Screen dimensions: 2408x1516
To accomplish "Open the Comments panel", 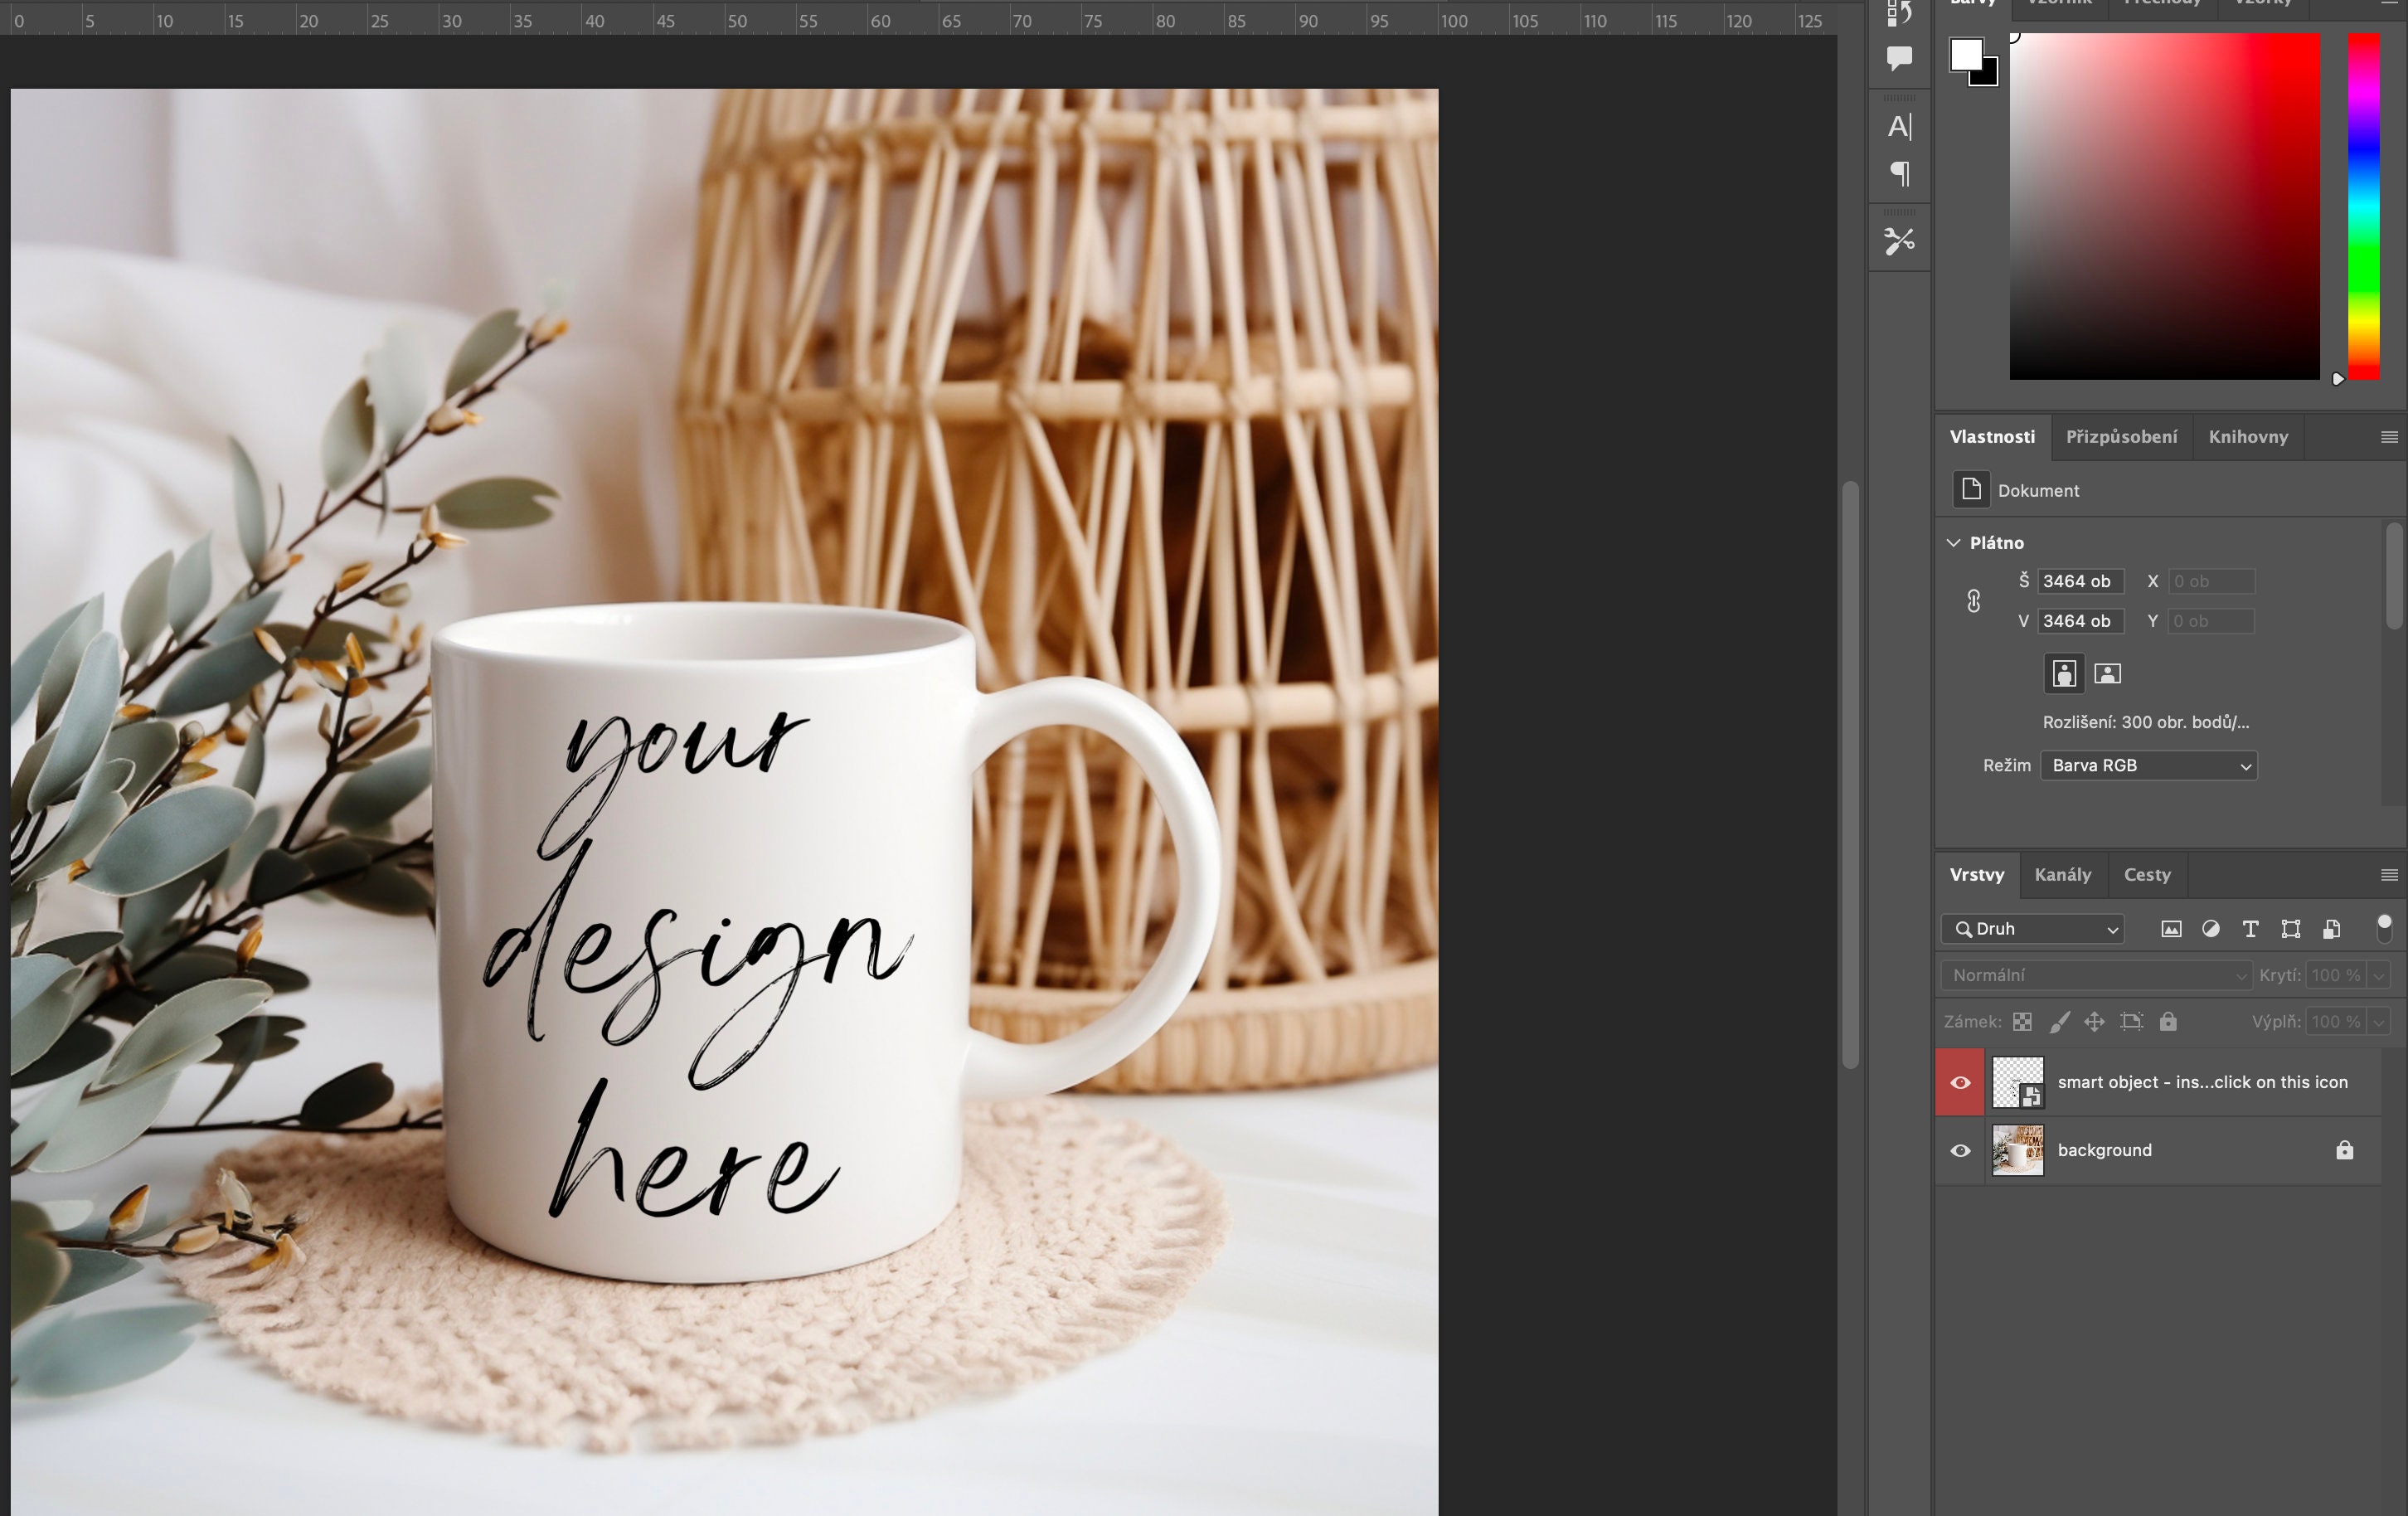I will pyautogui.click(x=1899, y=57).
